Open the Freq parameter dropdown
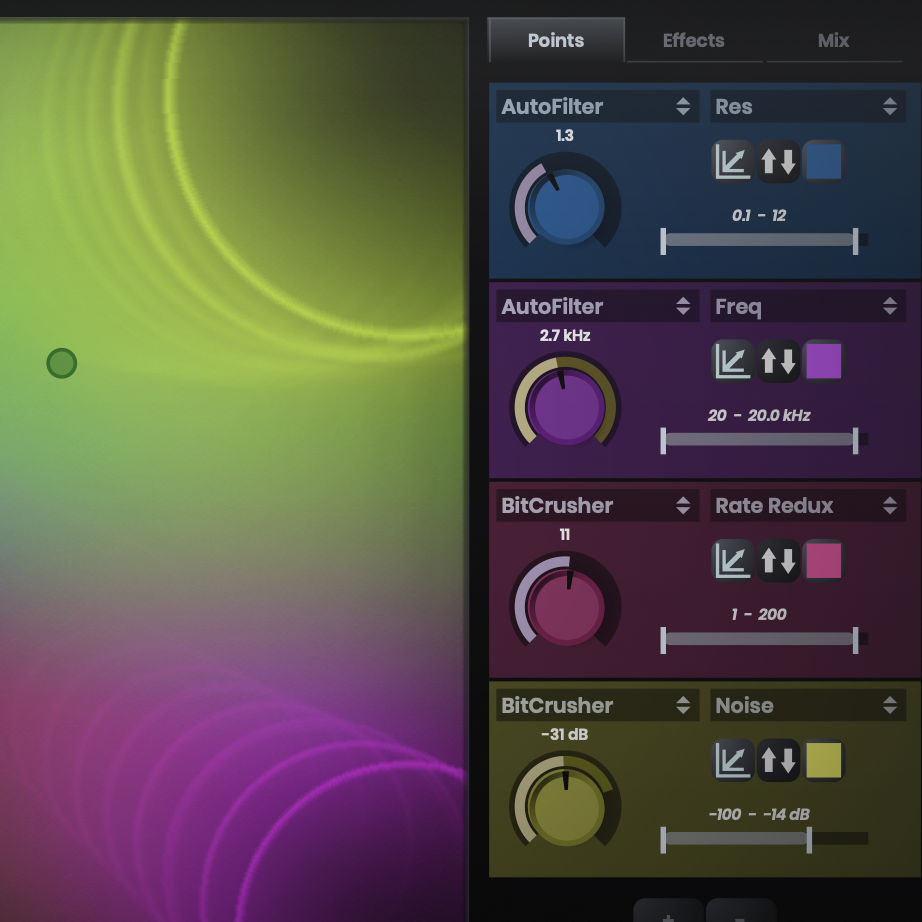922x922 pixels. coord(807,306)
